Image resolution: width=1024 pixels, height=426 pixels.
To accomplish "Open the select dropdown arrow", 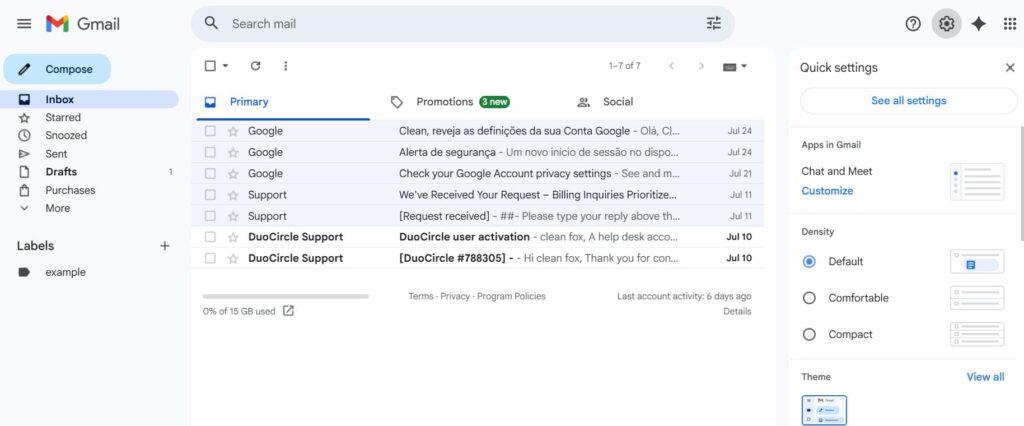I will coord(225,66).
